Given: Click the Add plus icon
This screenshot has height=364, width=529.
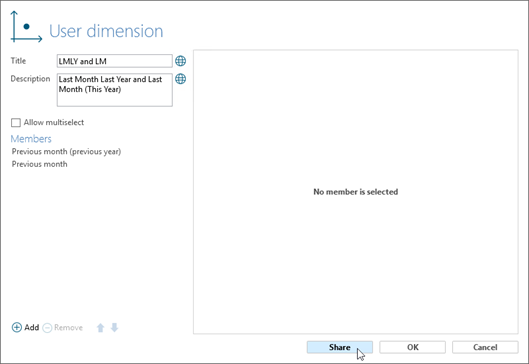Looking at the screenshot, I should (17, 327).
